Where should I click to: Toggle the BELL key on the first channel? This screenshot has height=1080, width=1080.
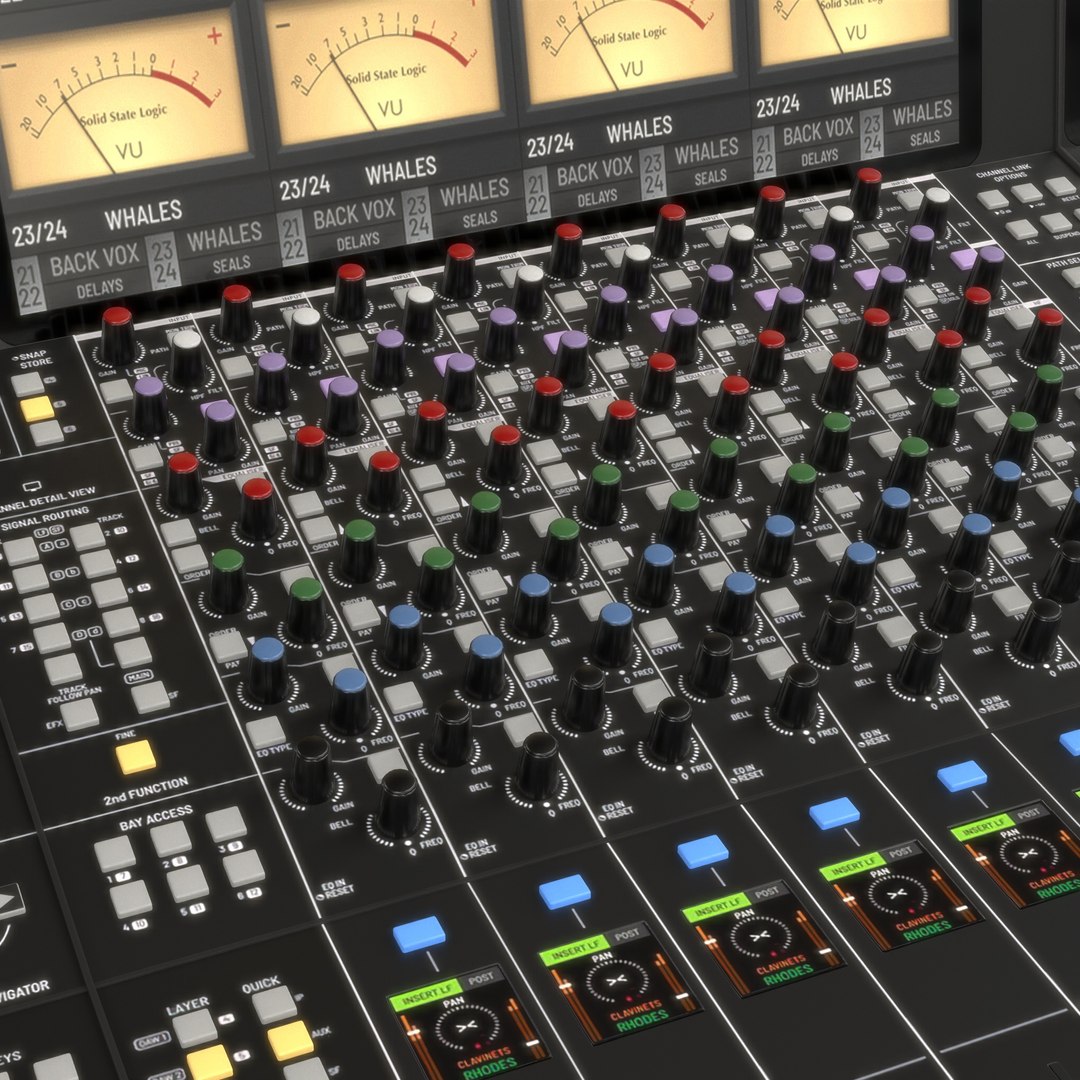point(178,534)
